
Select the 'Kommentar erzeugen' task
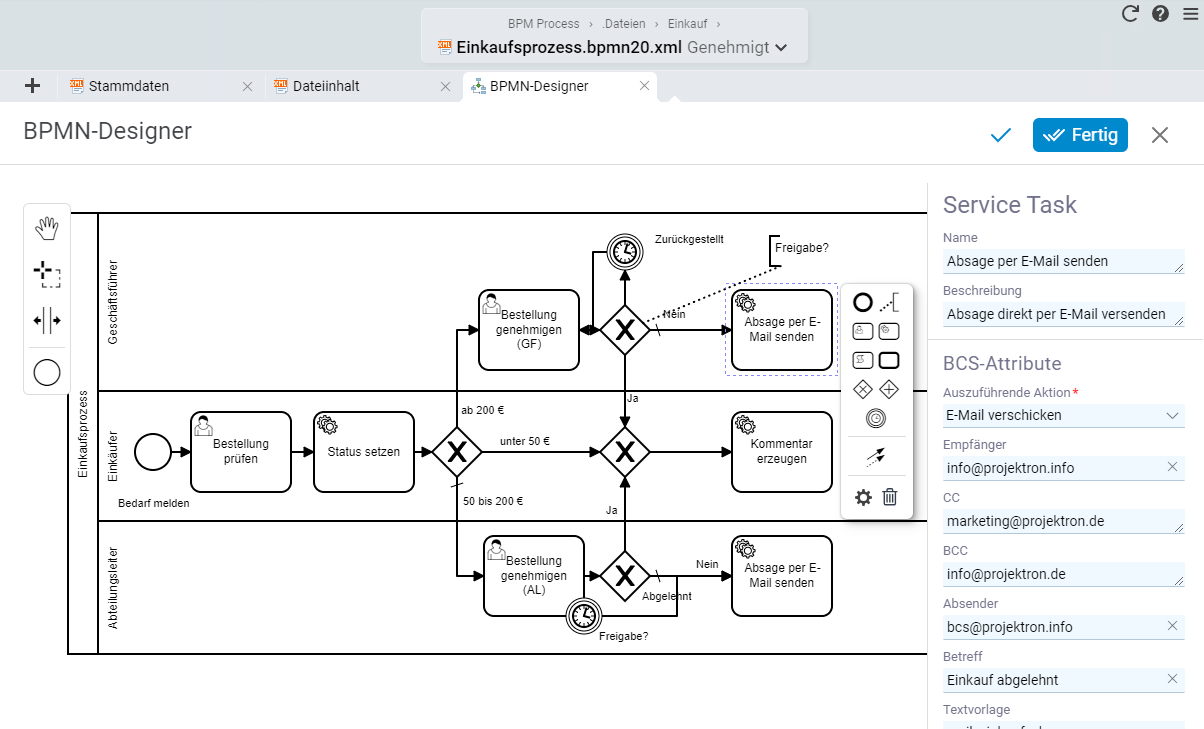click(x=781, y=452)
